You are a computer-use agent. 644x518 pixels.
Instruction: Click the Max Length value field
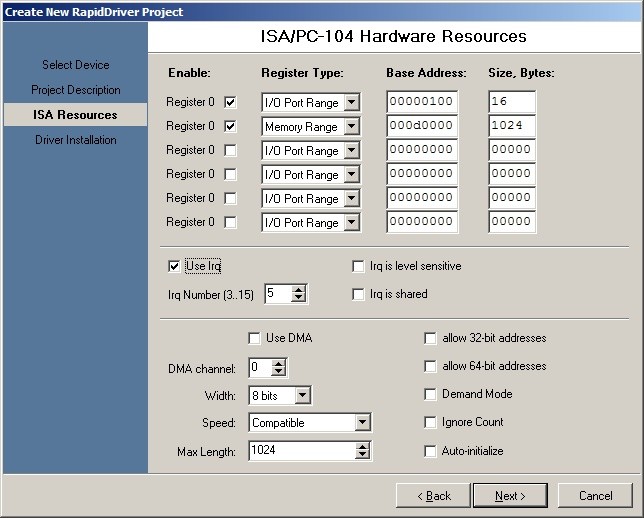(x=302, y=451)
